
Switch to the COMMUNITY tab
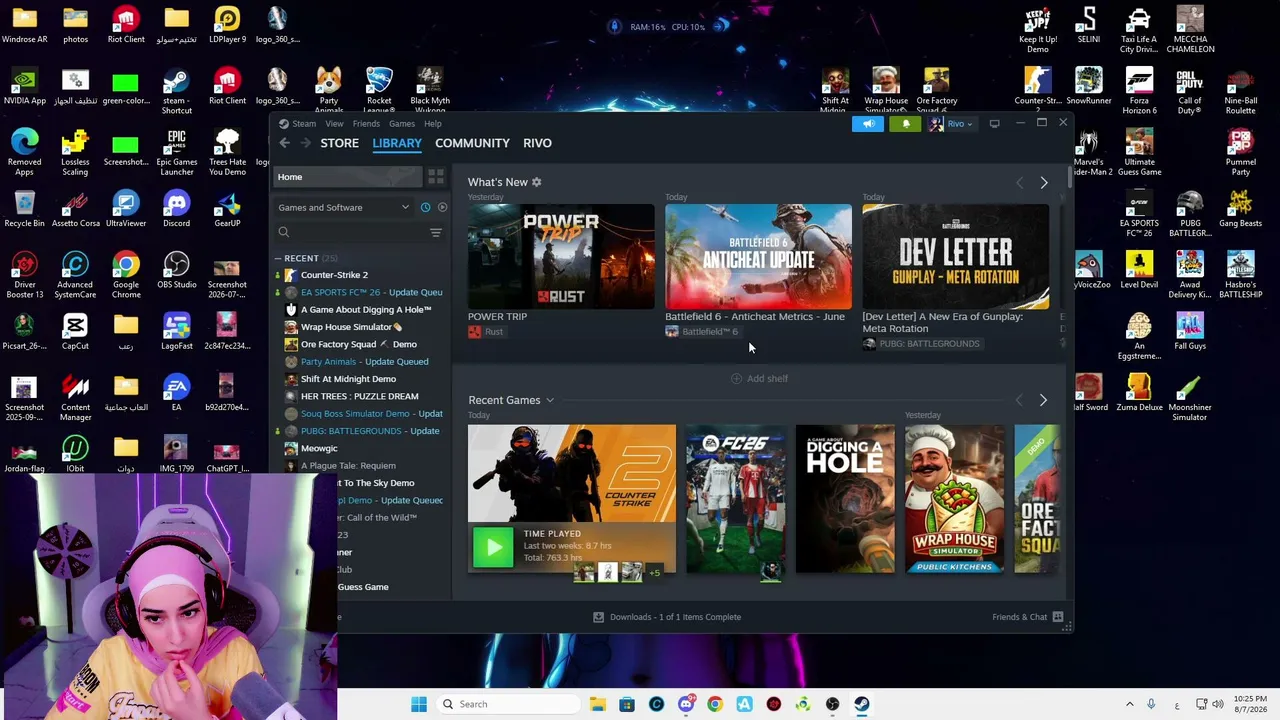click(472, 143)
